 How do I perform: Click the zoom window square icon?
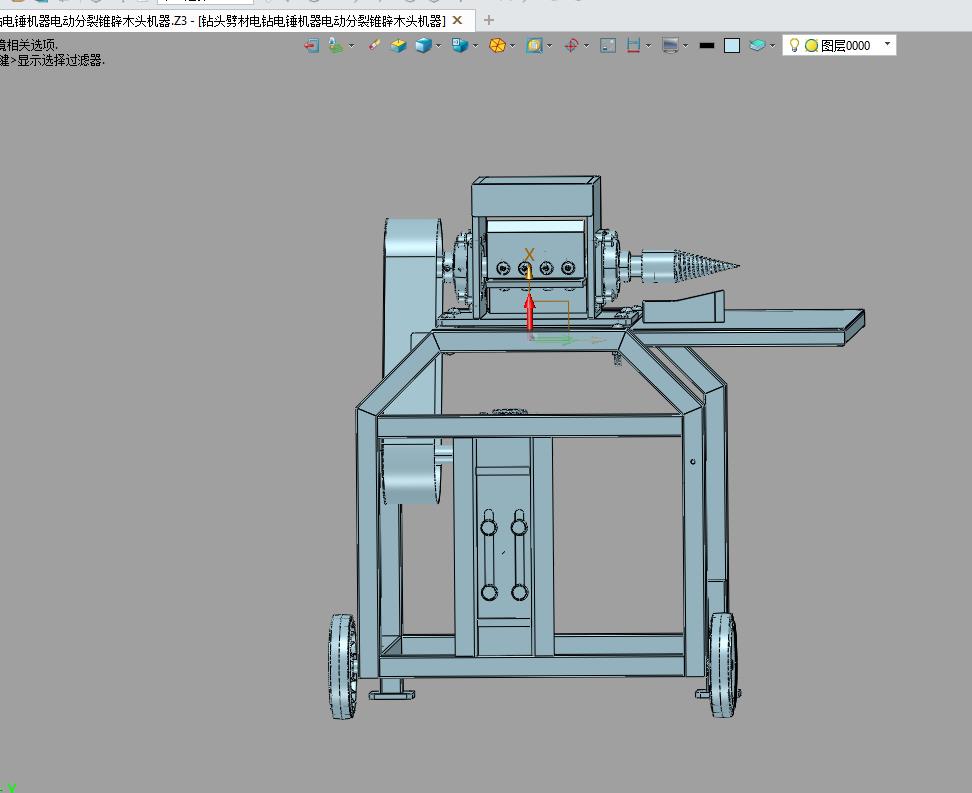pos(534,45)
